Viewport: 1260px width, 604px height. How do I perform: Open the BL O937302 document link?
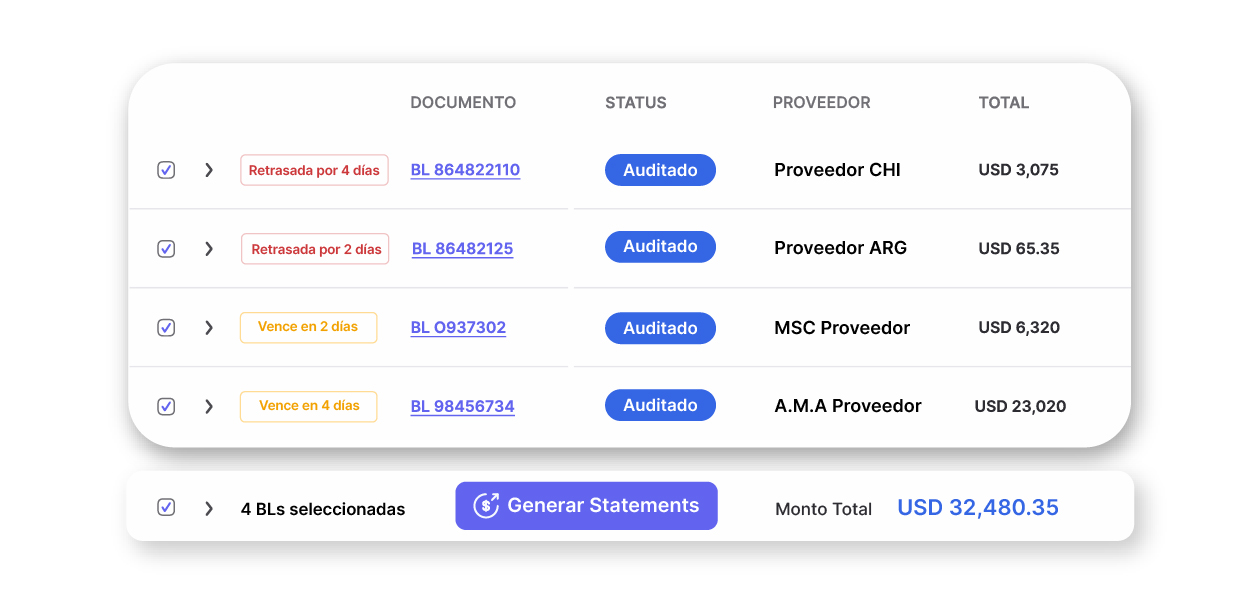458,328
